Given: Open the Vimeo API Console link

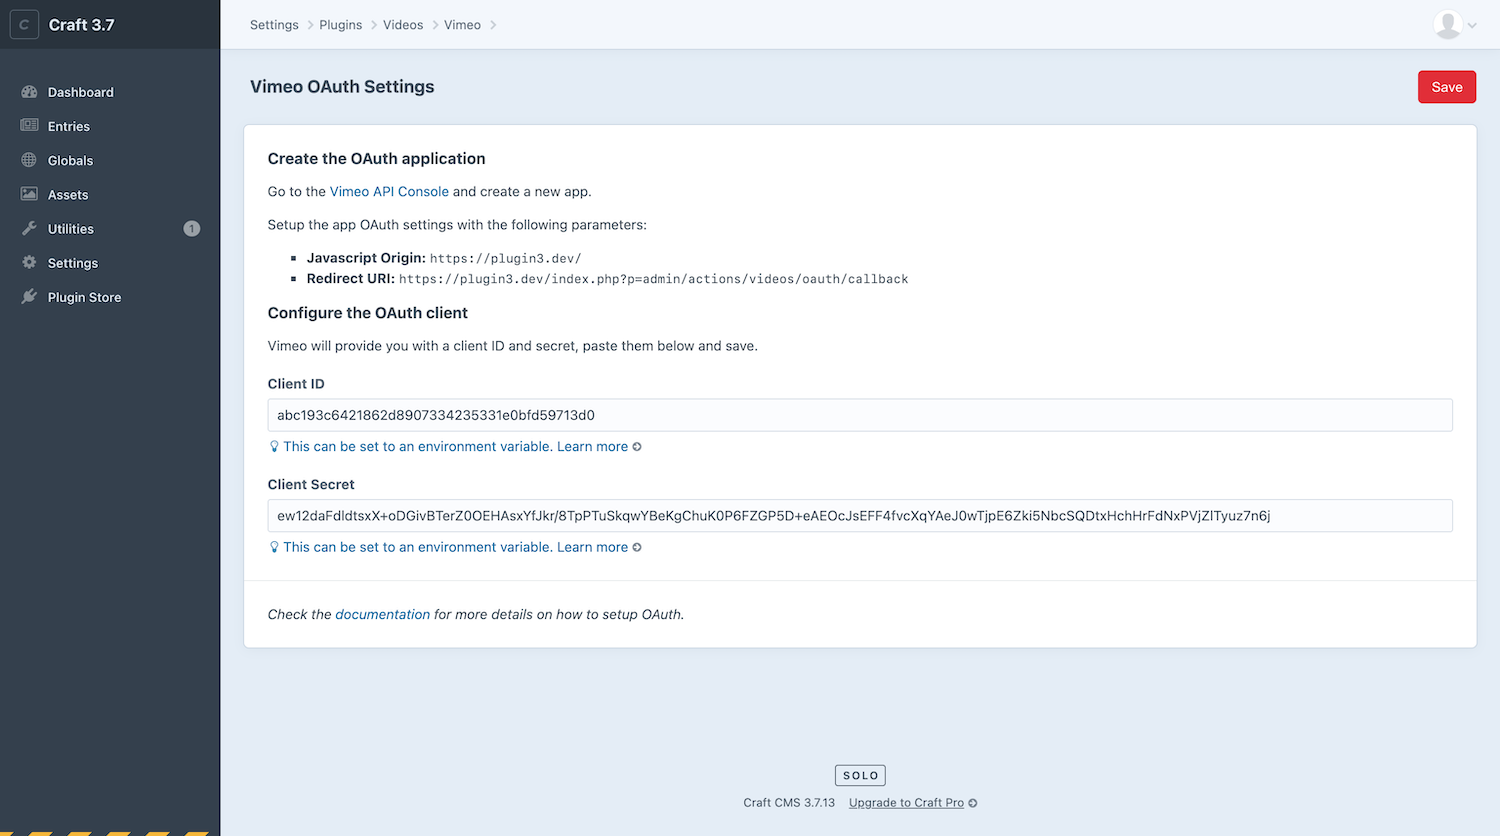Looking at the screenshot, I should pyautogui.click(x=389, y=191).
